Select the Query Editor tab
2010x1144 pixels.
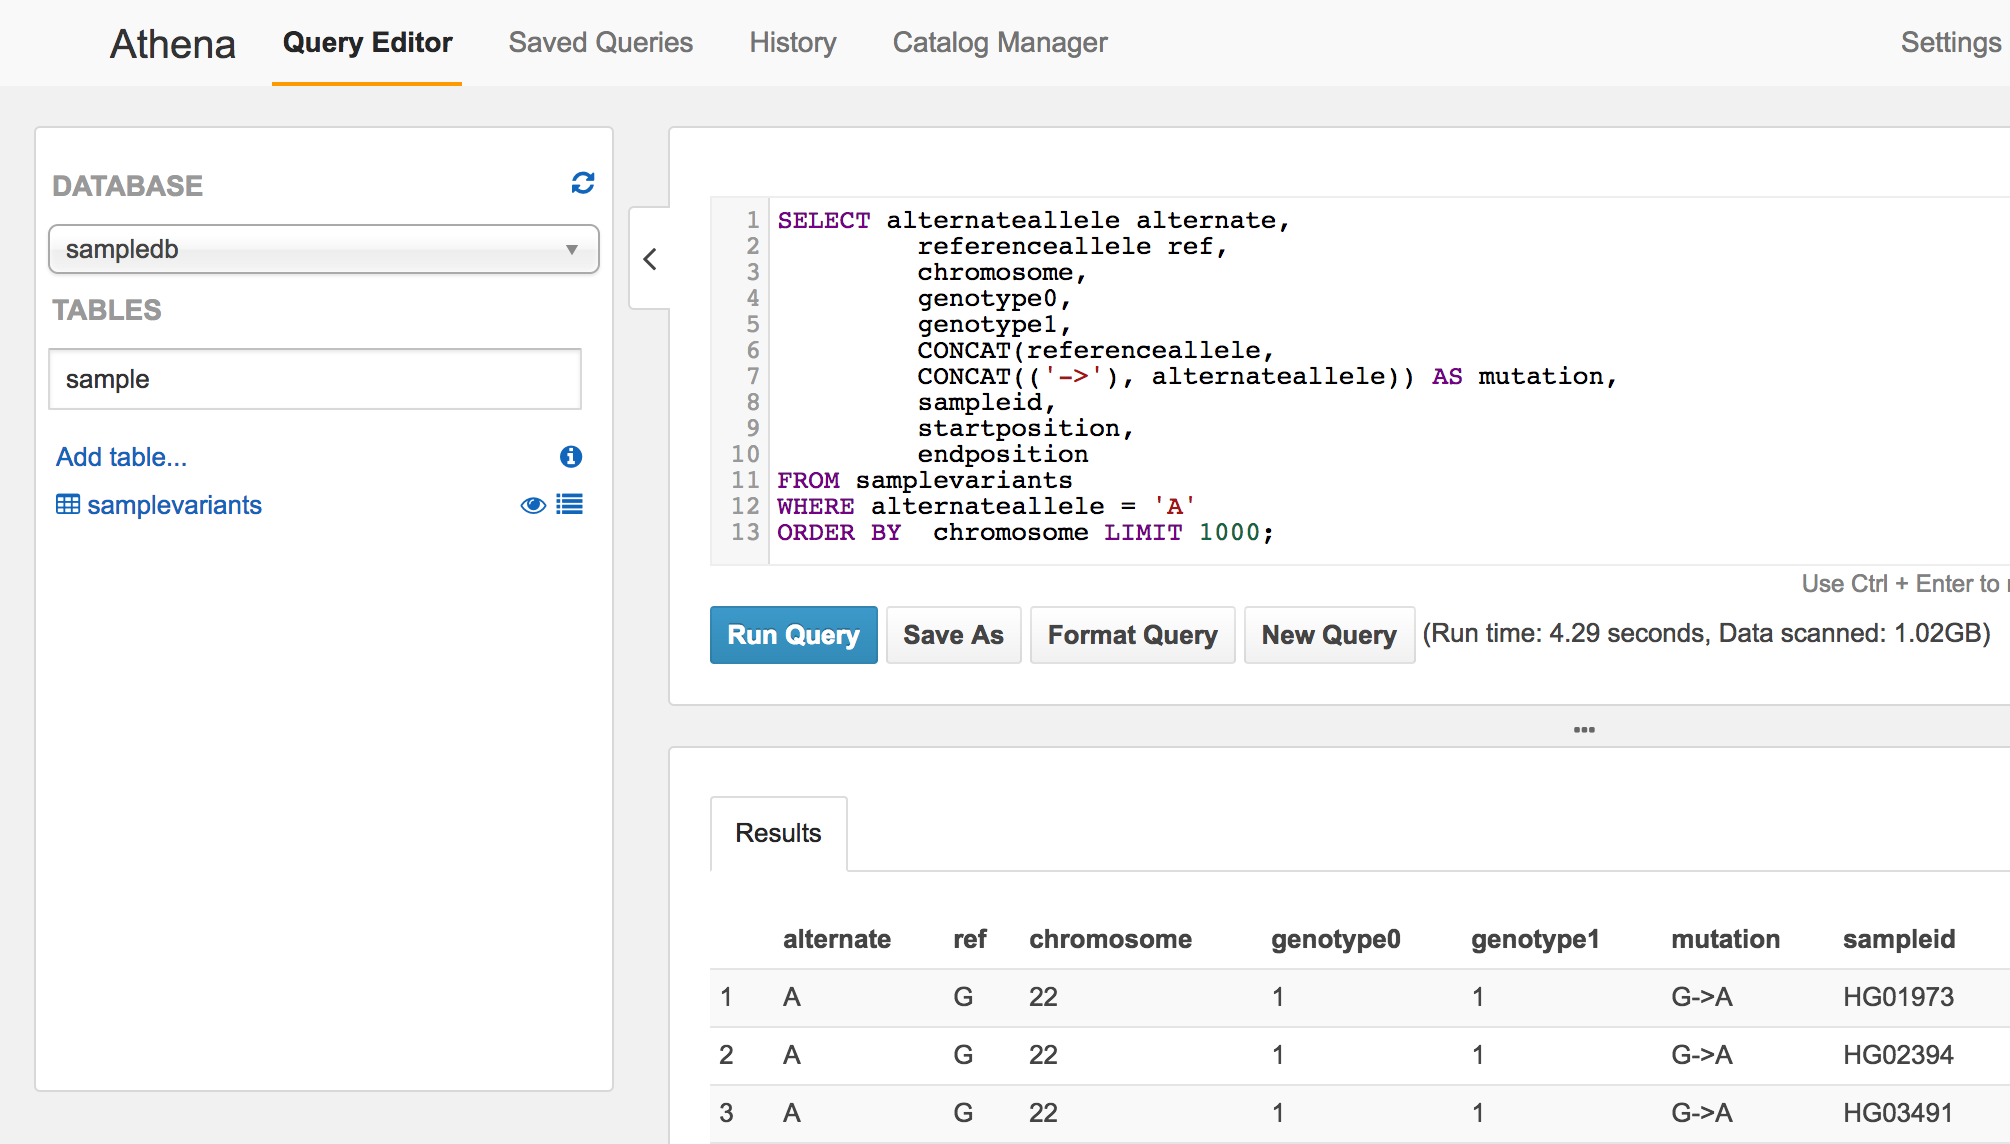pyautogui.click(x=367, y=43)
